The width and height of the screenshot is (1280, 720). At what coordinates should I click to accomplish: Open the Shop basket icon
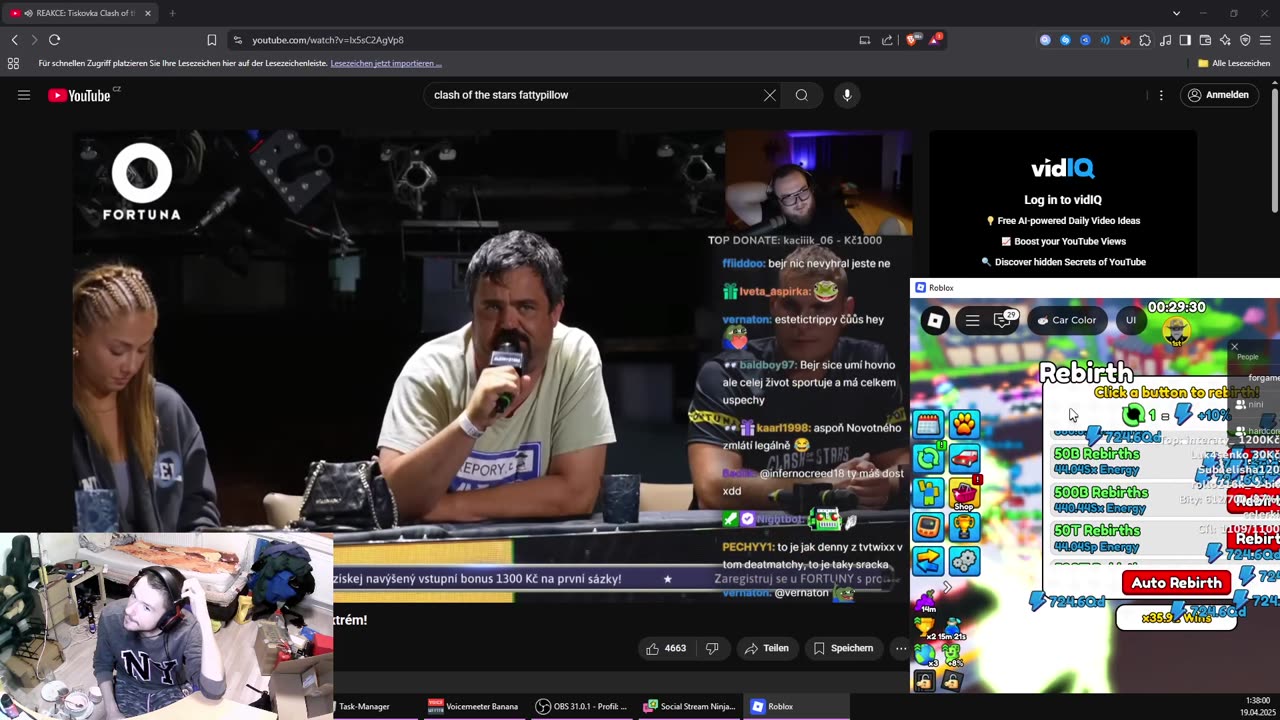tap(964, 493)
